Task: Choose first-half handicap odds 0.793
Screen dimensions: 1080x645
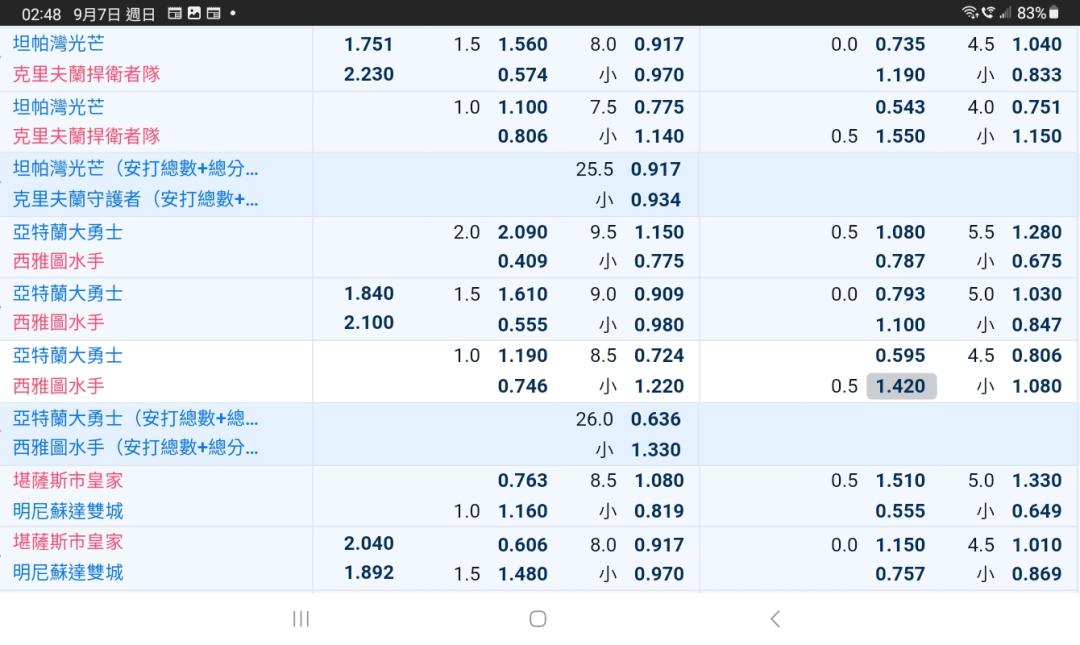Action: tap(900, 294)
